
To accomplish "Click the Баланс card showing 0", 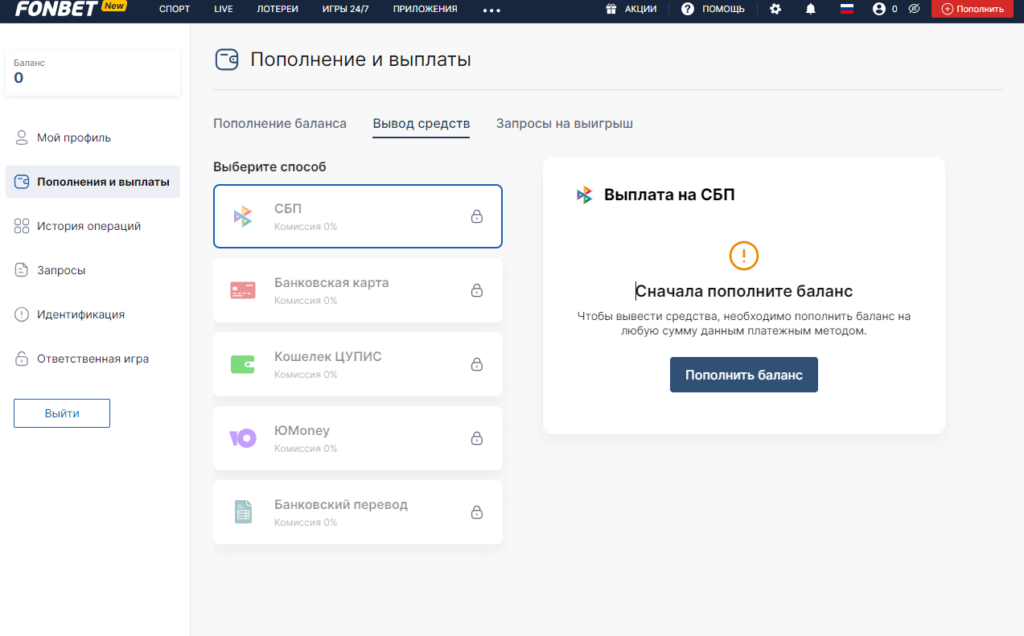I will click(93, 72).
